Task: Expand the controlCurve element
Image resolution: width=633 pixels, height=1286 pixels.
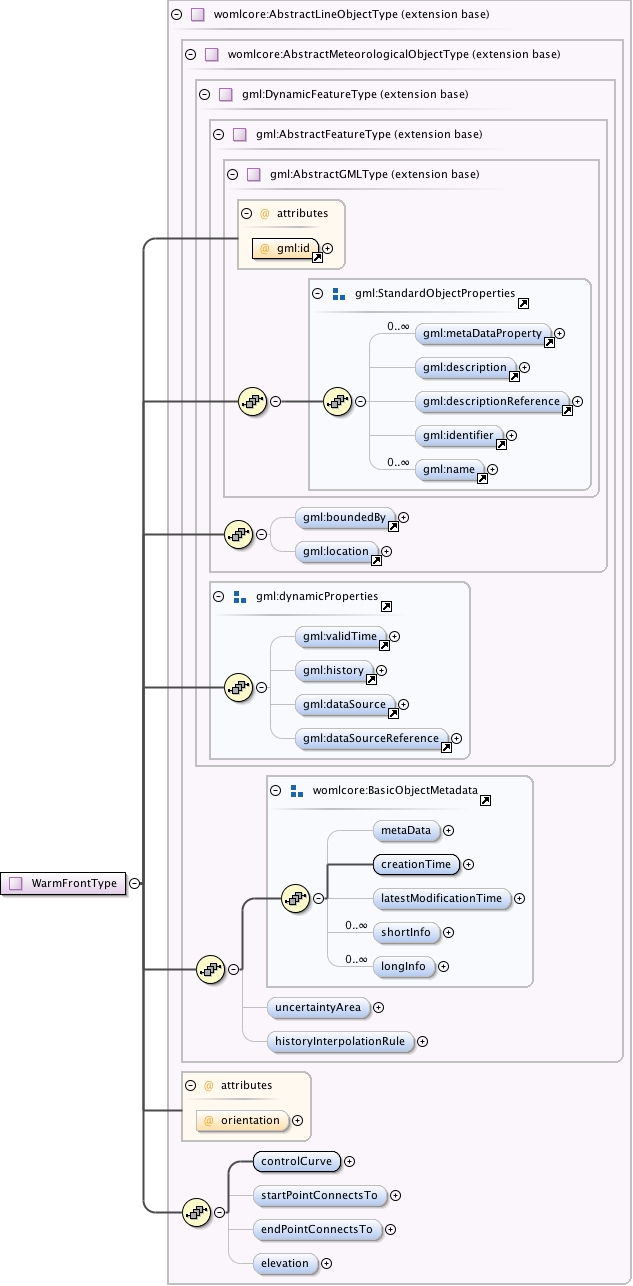Action: point(350,1161)
